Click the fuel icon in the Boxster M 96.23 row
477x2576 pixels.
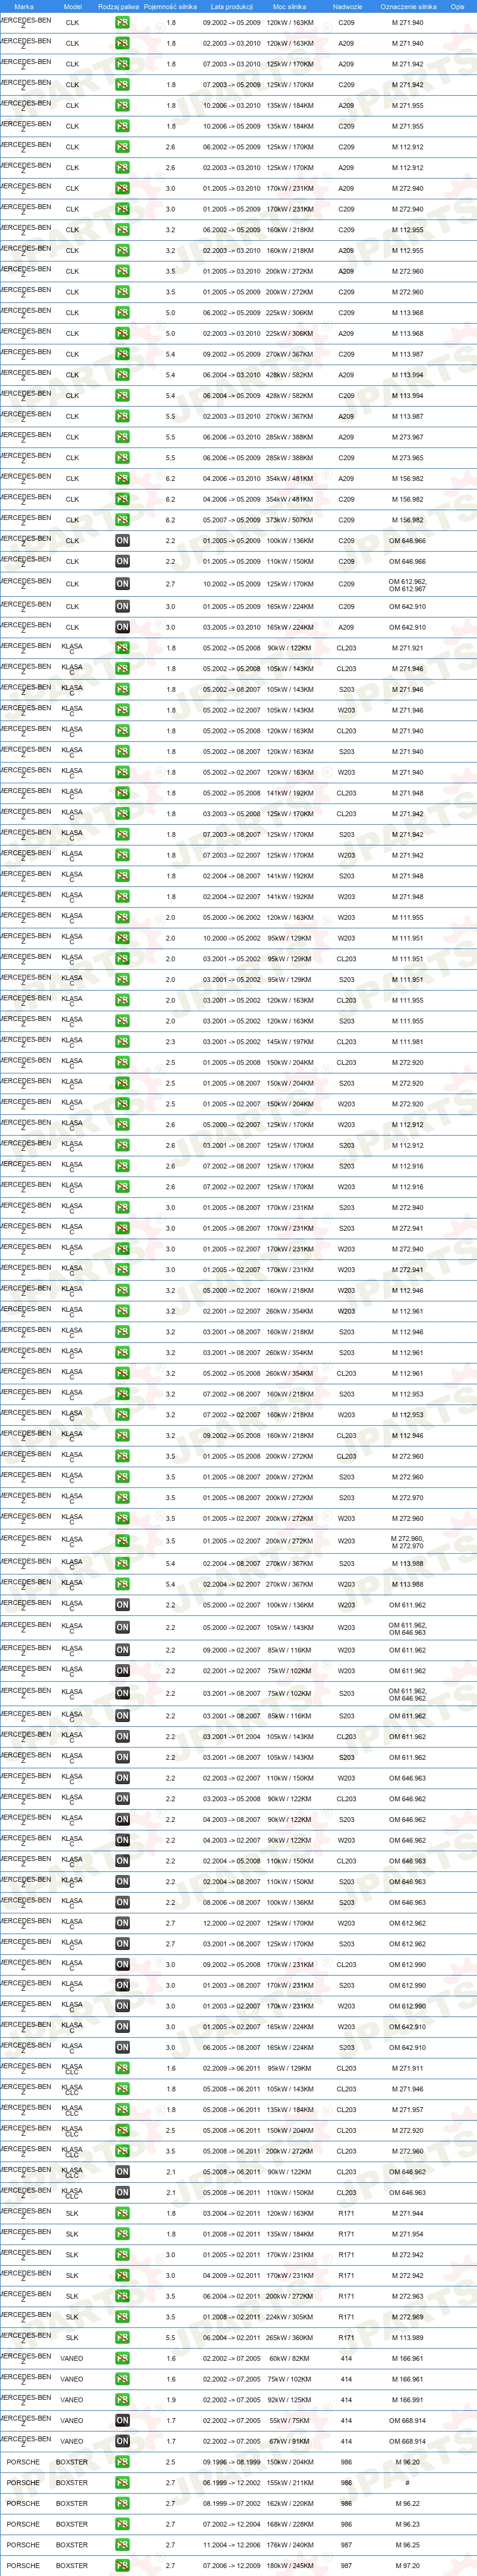click(122, 2524)
